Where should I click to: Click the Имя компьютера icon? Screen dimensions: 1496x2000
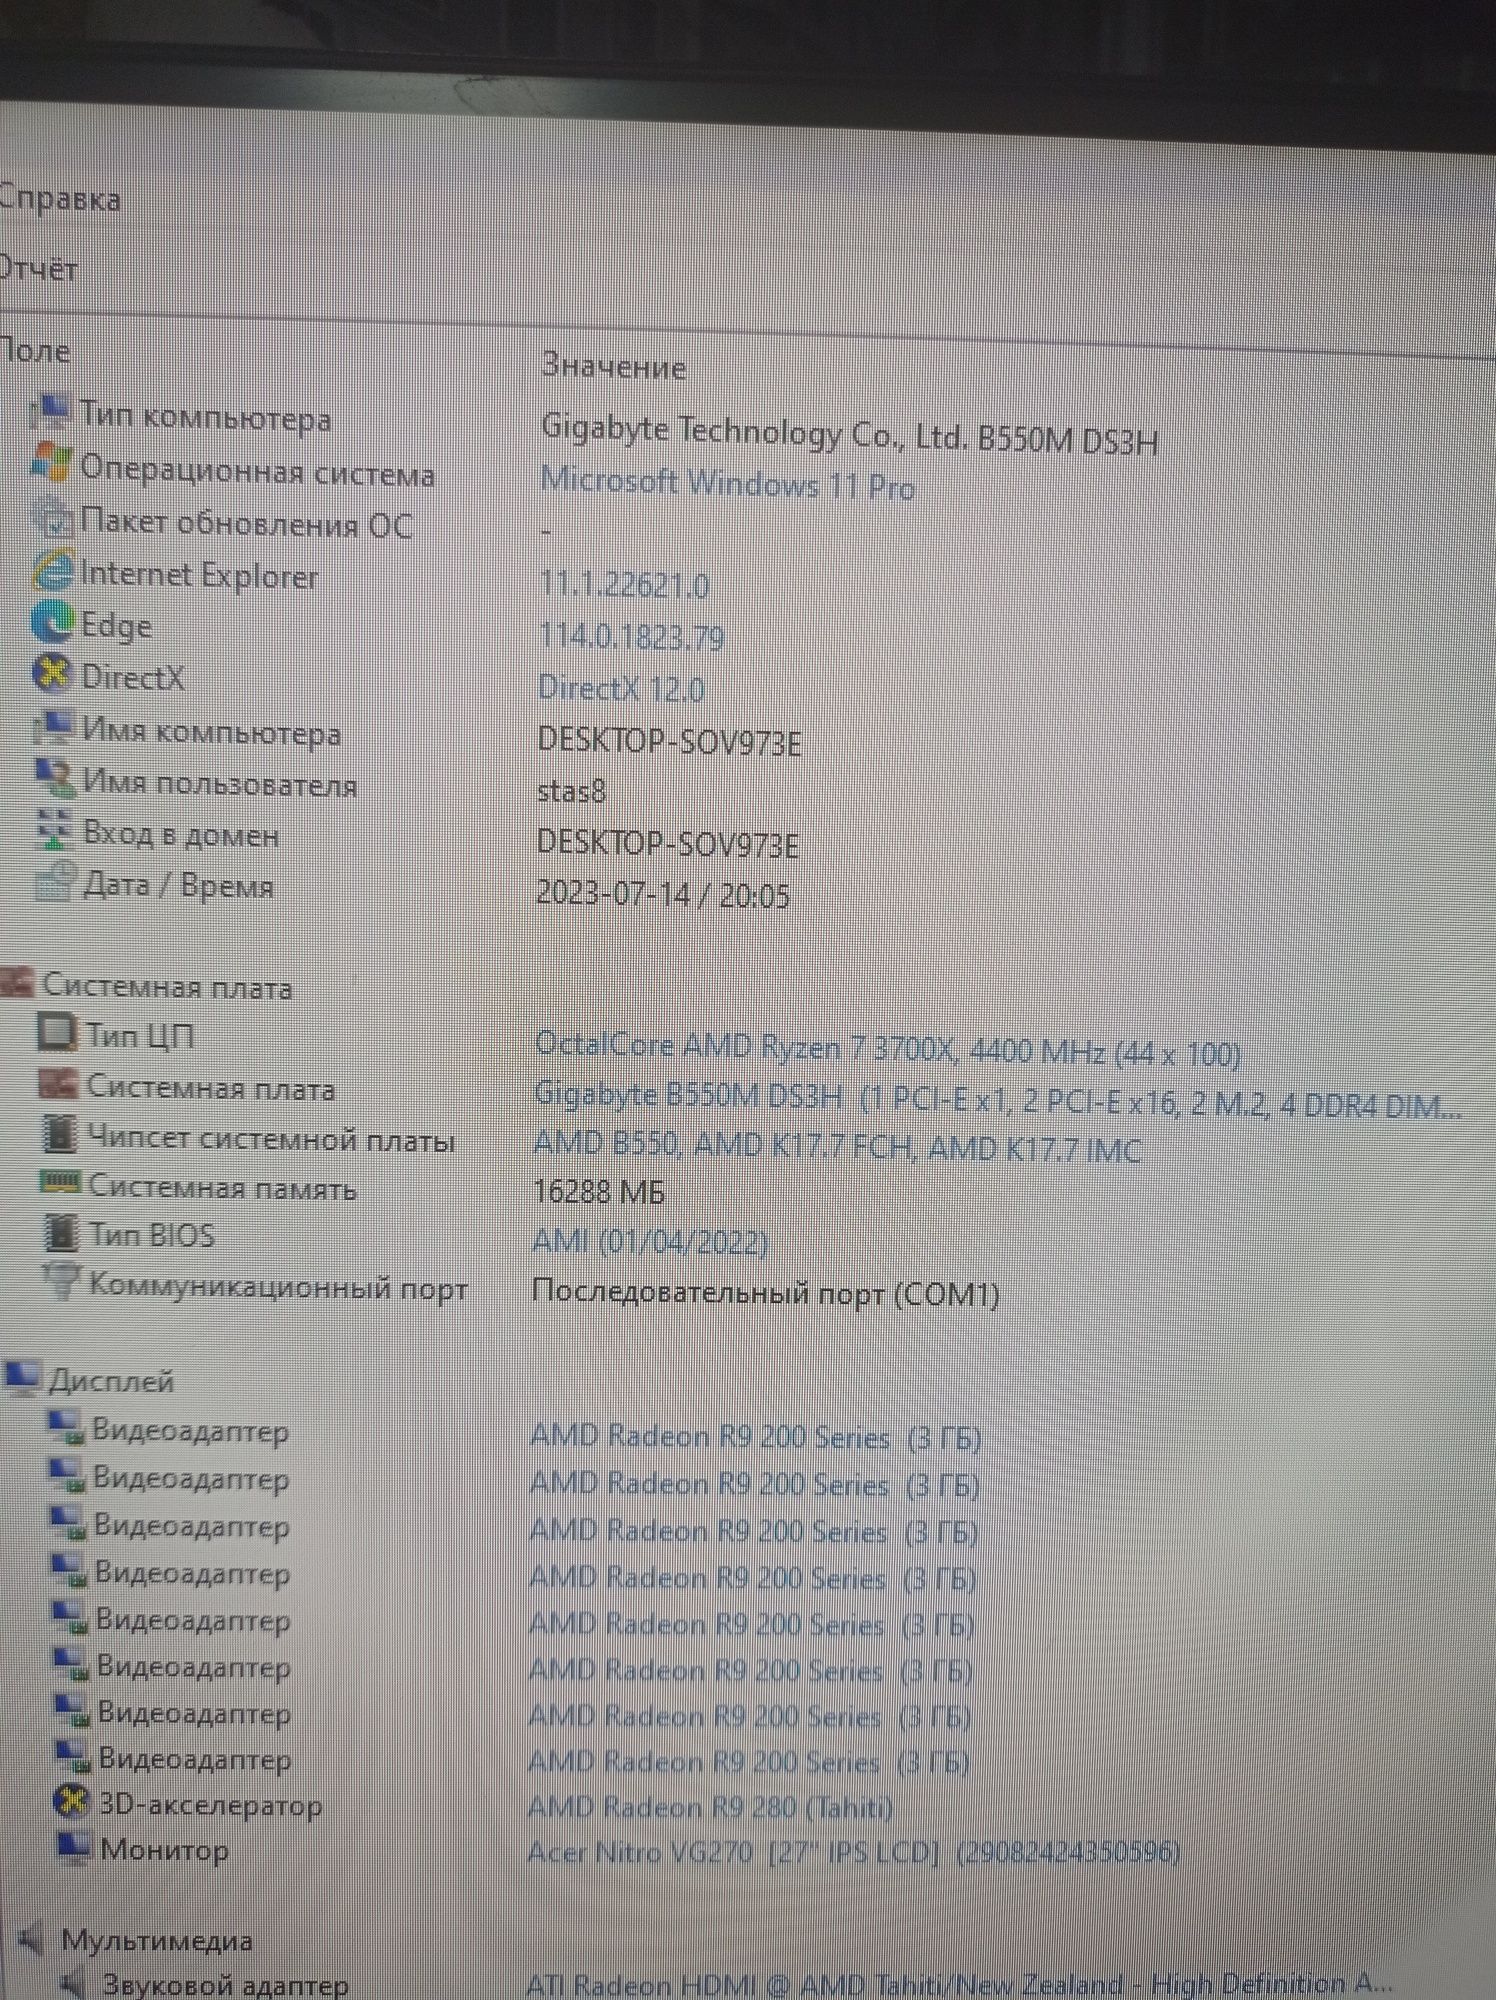[53, 728]
